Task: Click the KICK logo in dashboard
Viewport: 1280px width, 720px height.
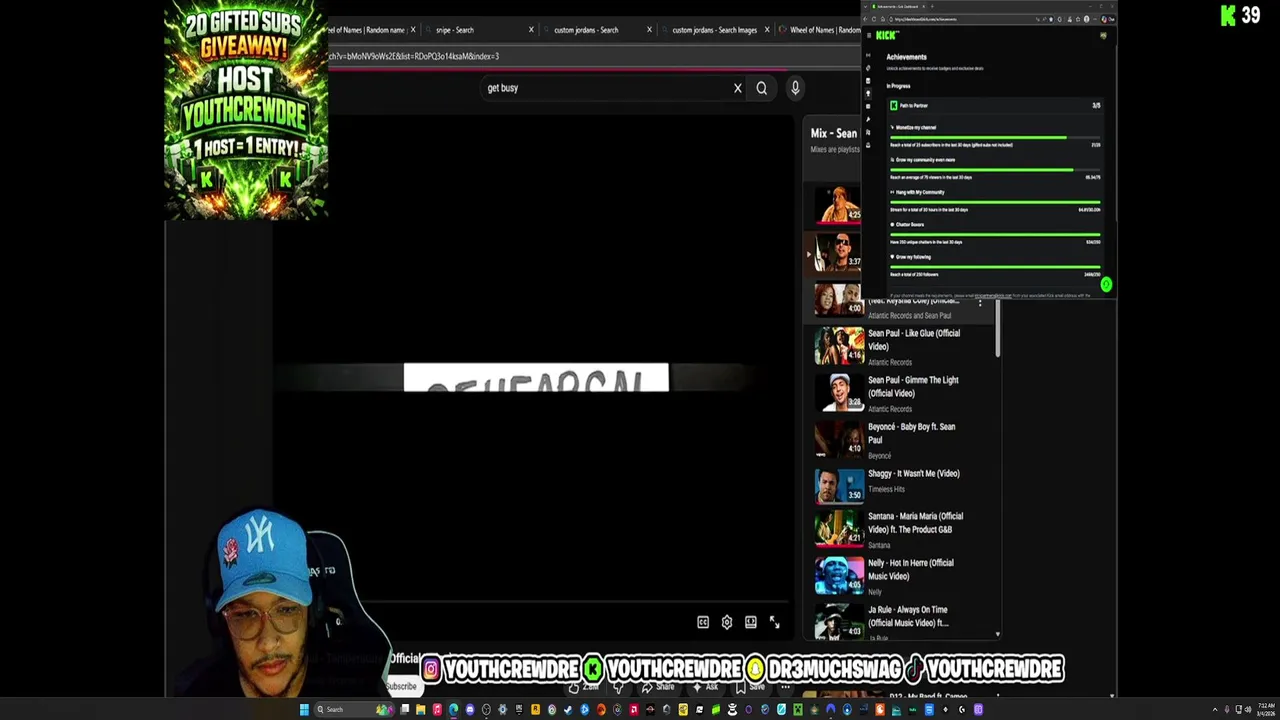Action: click(886, 35)
